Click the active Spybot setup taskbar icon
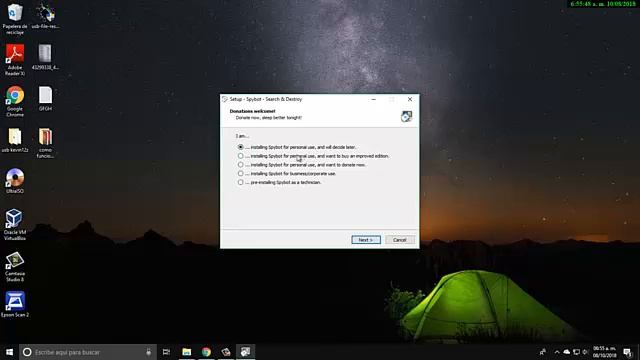 245,352
